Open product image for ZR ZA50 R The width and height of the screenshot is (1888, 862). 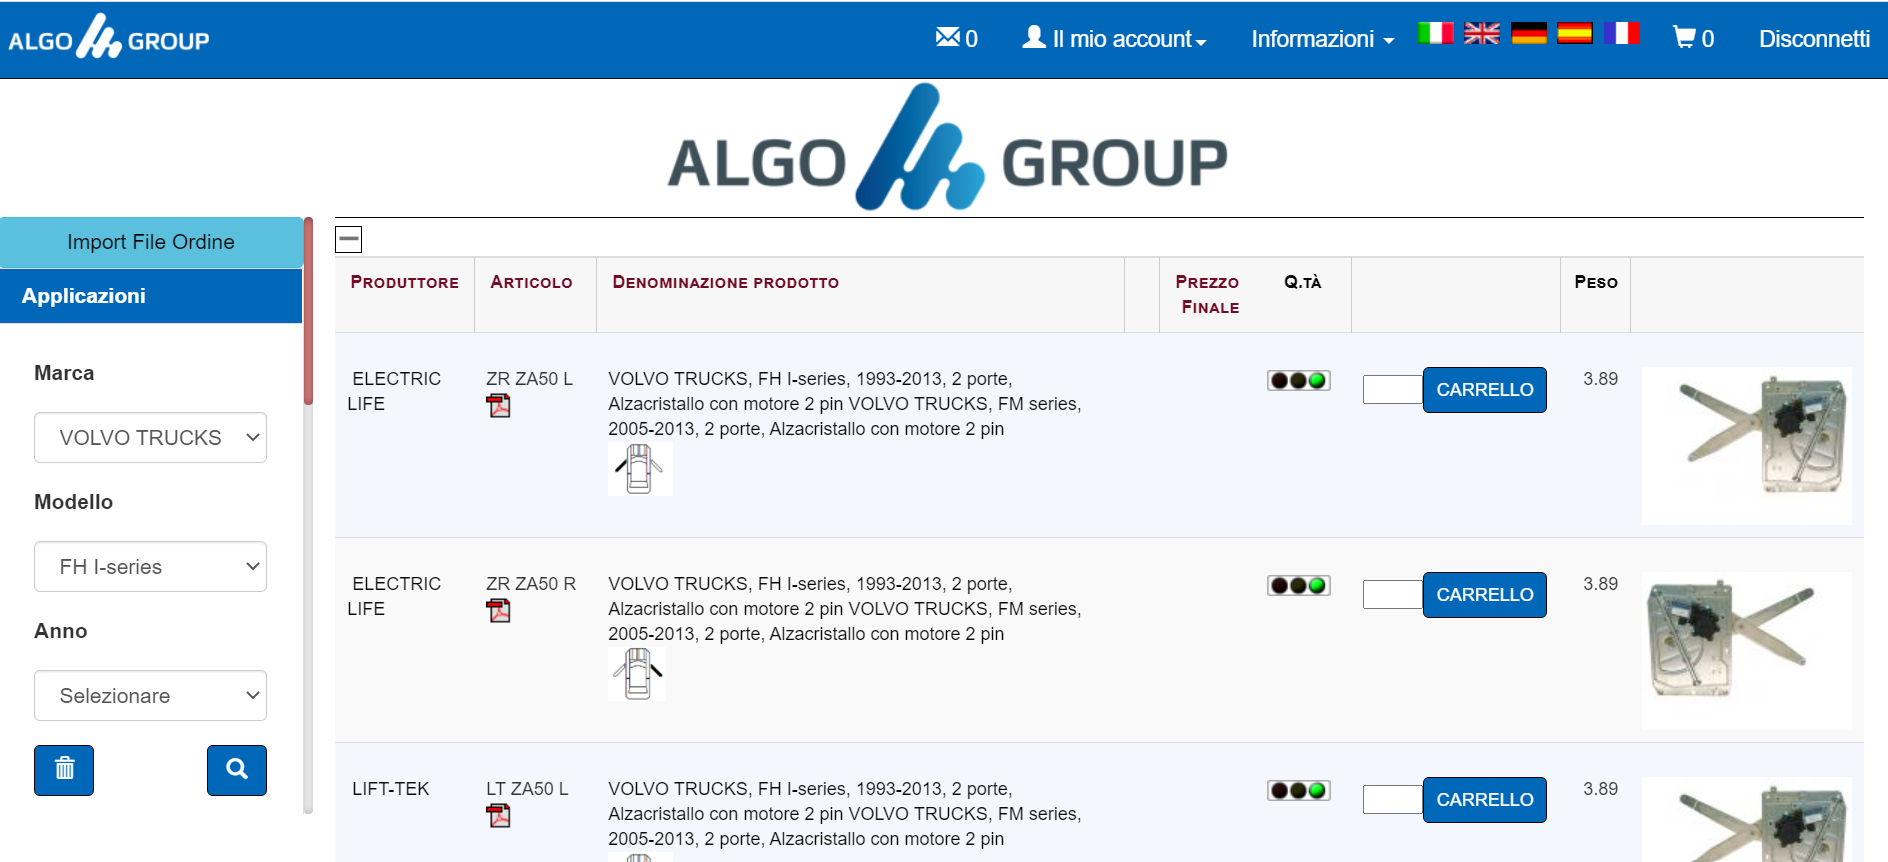pos(1746,651)
